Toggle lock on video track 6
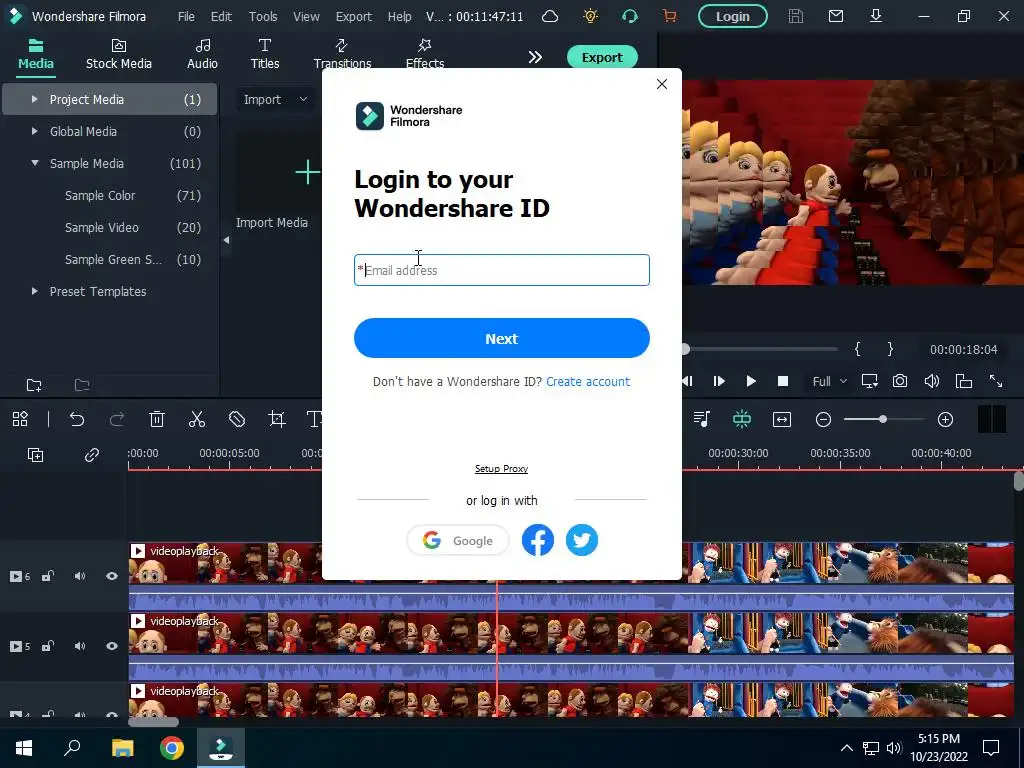 coord(48,576)
